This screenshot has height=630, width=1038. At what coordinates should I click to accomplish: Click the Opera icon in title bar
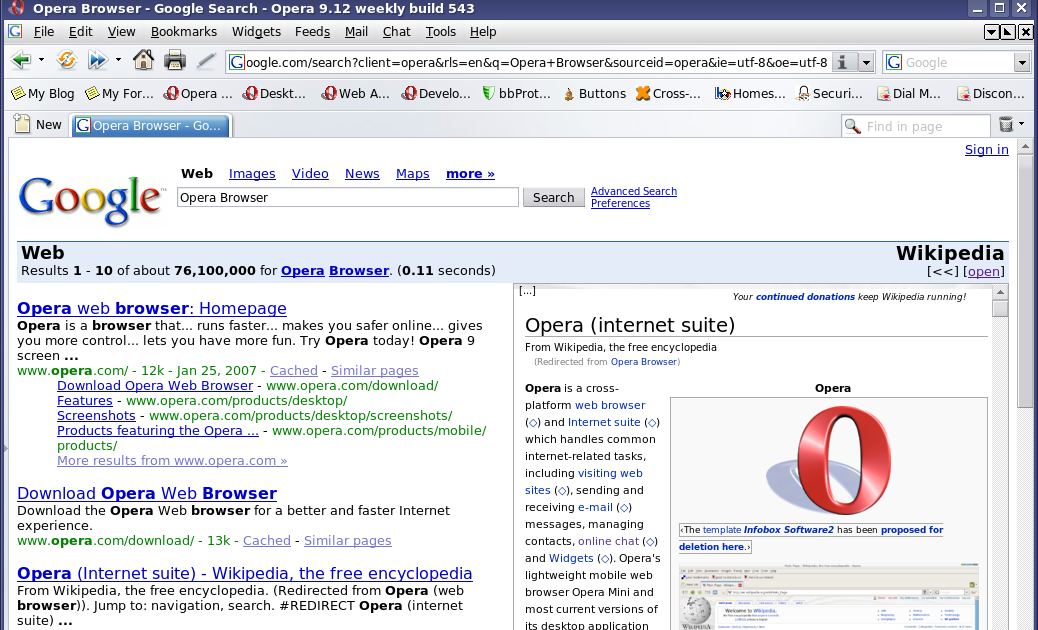point(16,8)
